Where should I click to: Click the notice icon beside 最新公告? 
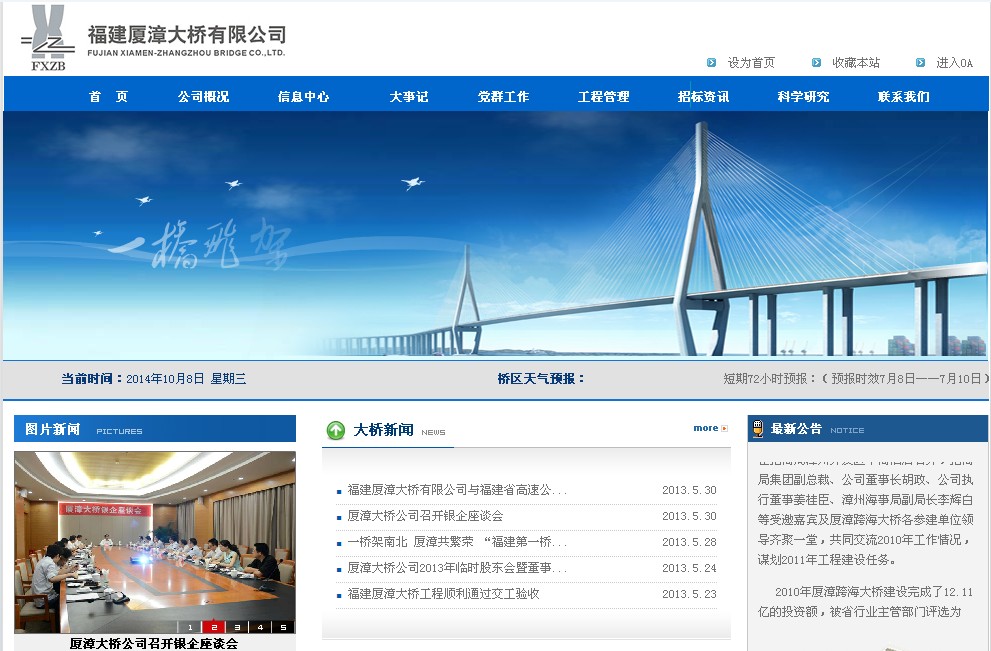coord(758,429)
